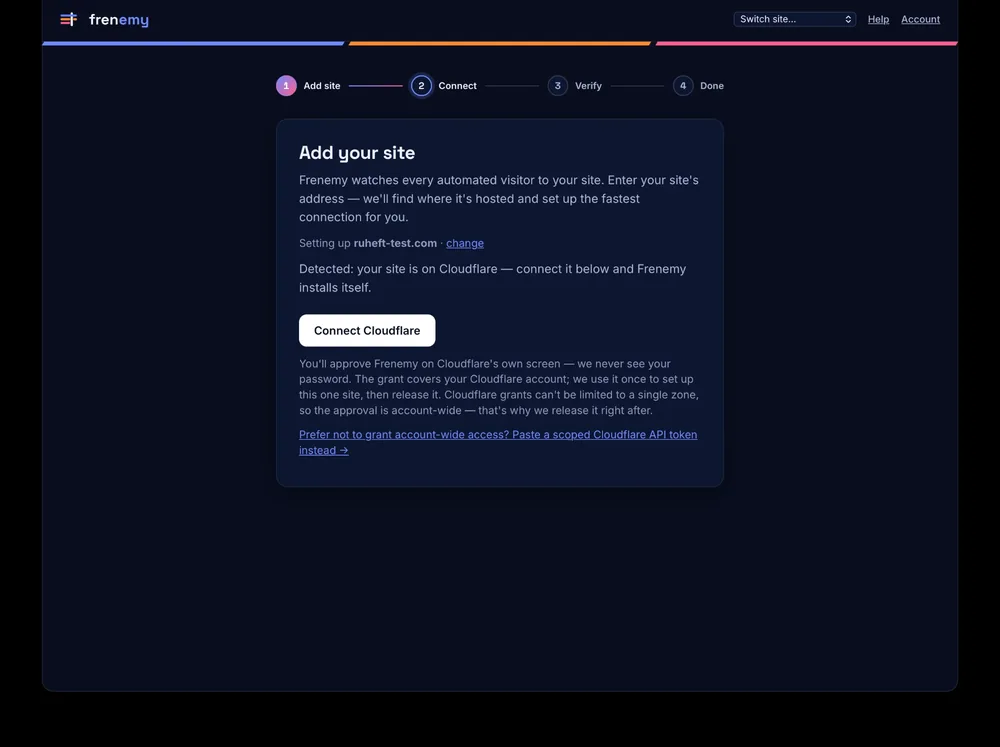This screenshot has height=747, width=1000.
Task: Open the Switch site dropdown
Action: point(795,19)
